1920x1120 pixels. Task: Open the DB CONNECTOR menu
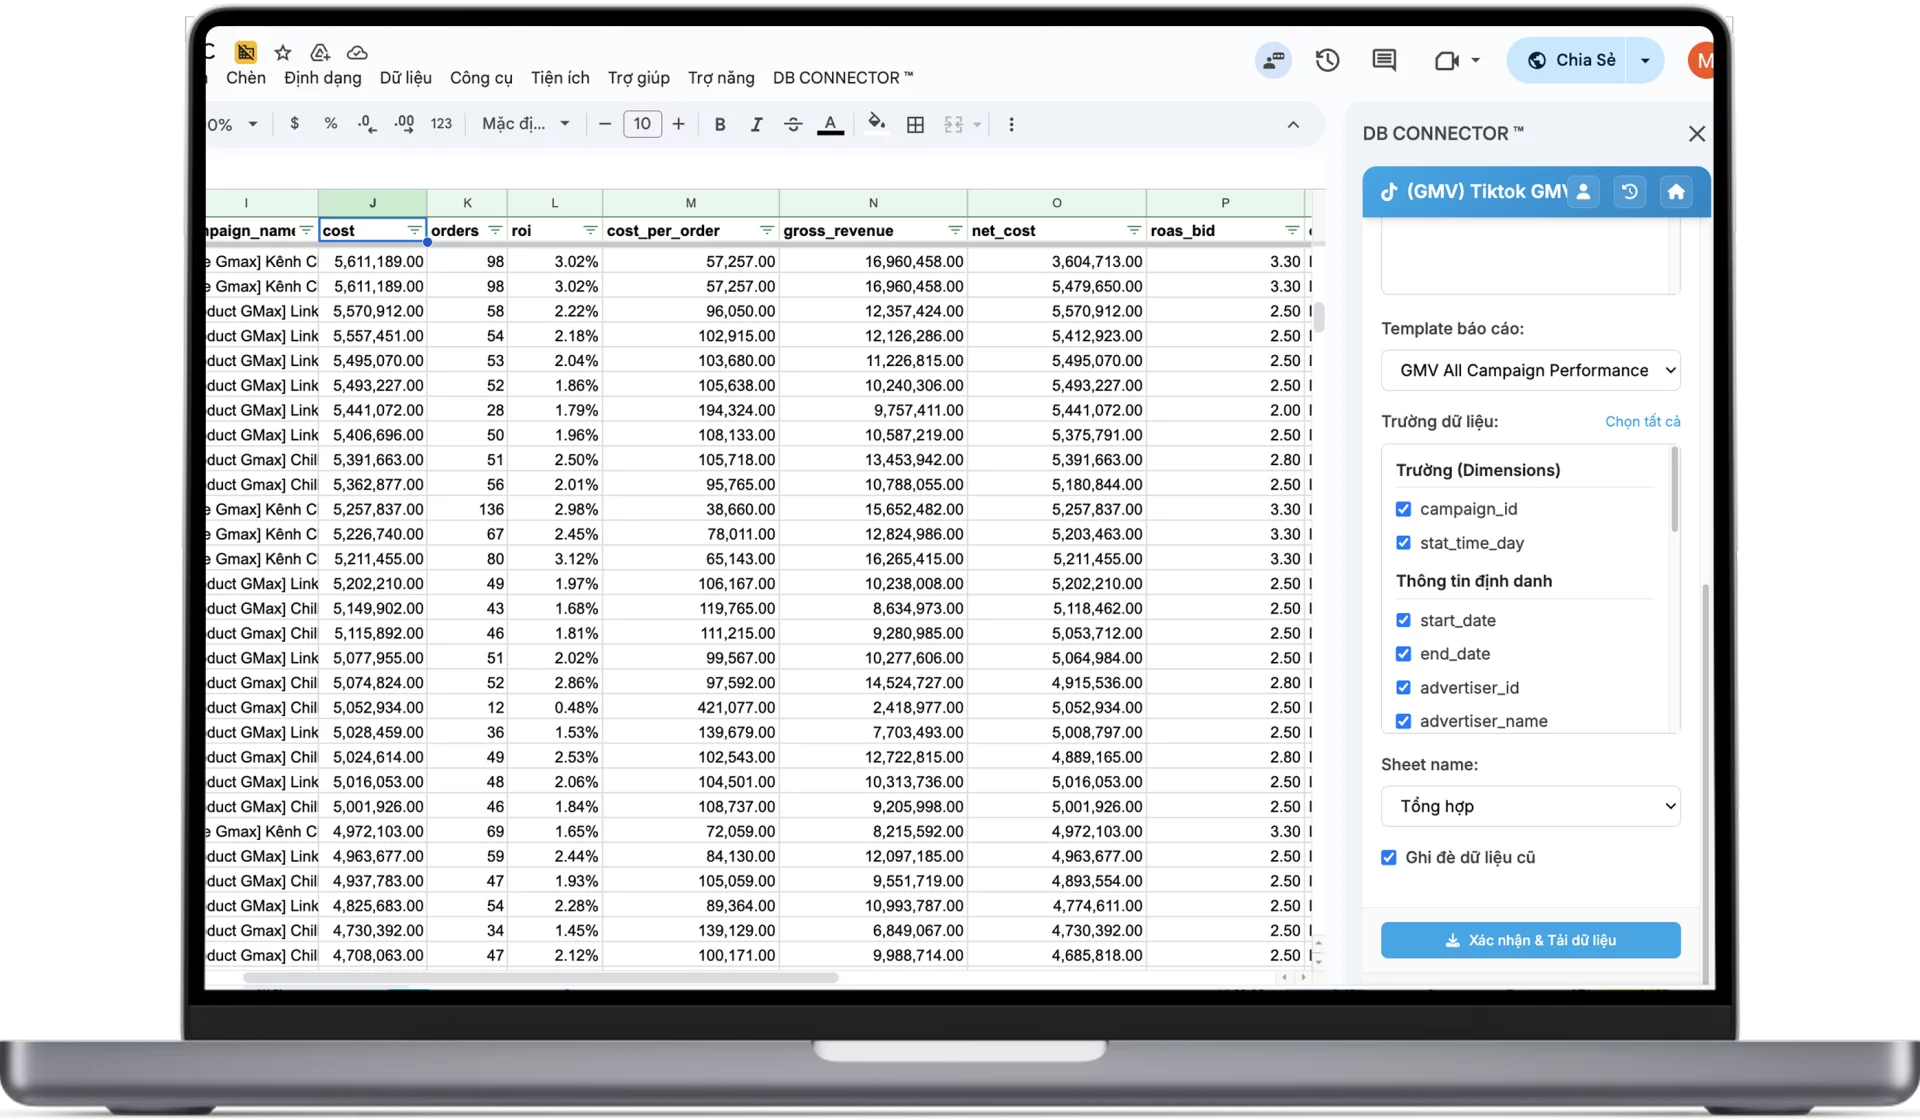click(843, 78)
